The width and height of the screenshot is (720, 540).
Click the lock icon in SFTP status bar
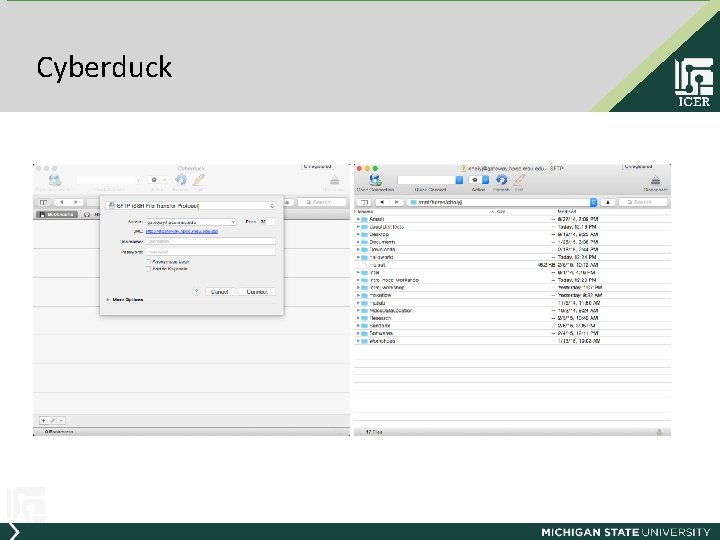click(x=659, y=432)
